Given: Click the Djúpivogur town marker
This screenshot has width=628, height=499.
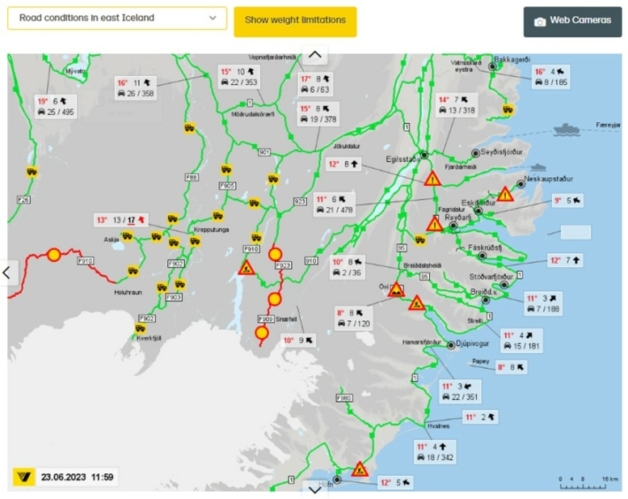Looking at the screenshot, I should (x=451, y=345).
